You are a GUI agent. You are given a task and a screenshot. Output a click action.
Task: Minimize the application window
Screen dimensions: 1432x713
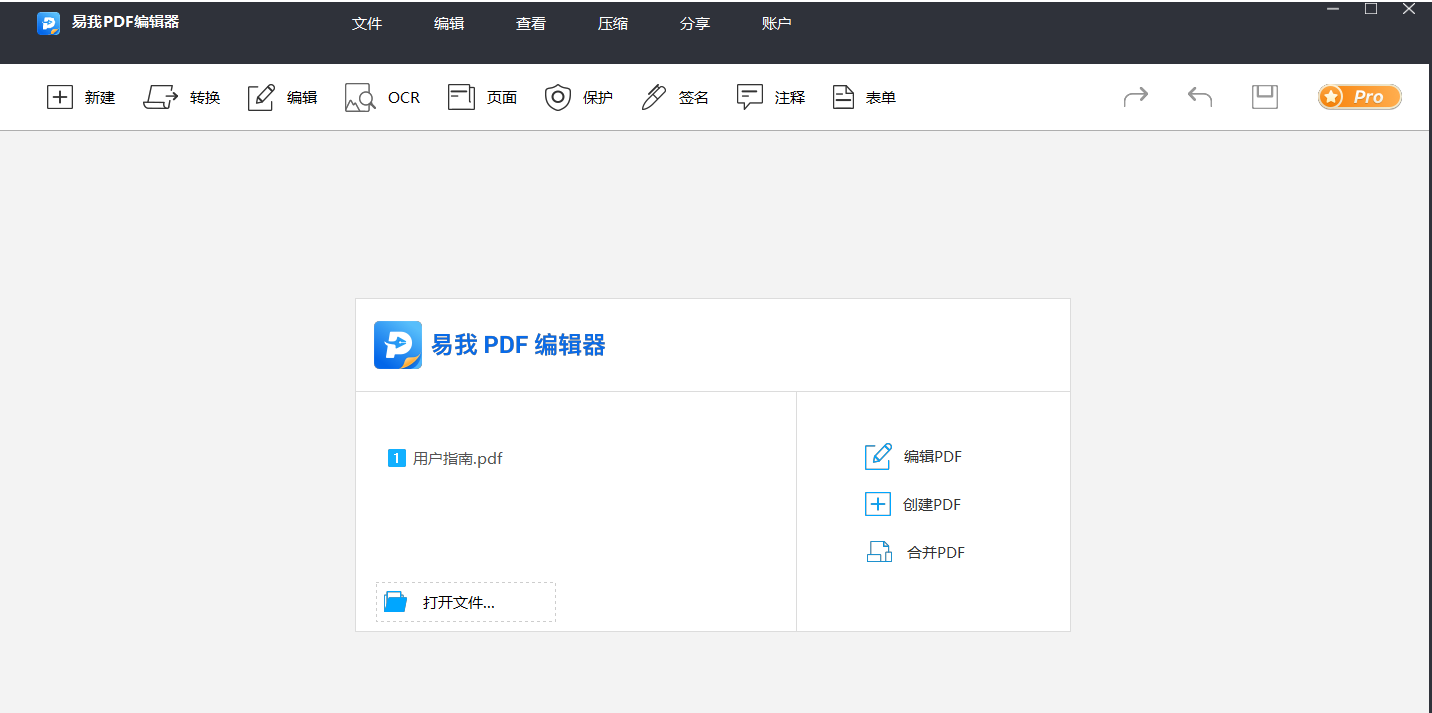coord(1333,9)
